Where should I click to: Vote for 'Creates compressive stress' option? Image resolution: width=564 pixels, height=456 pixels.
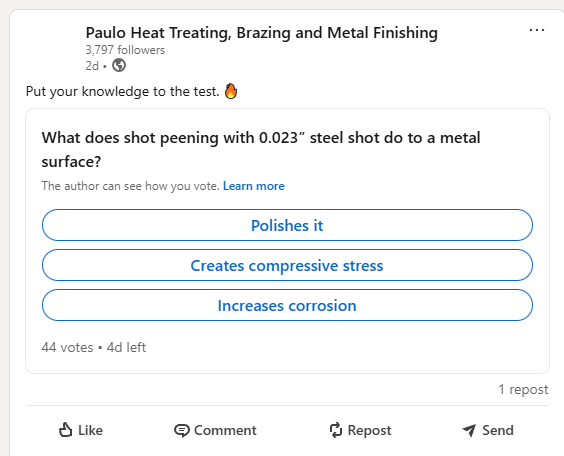pos(287,265)
